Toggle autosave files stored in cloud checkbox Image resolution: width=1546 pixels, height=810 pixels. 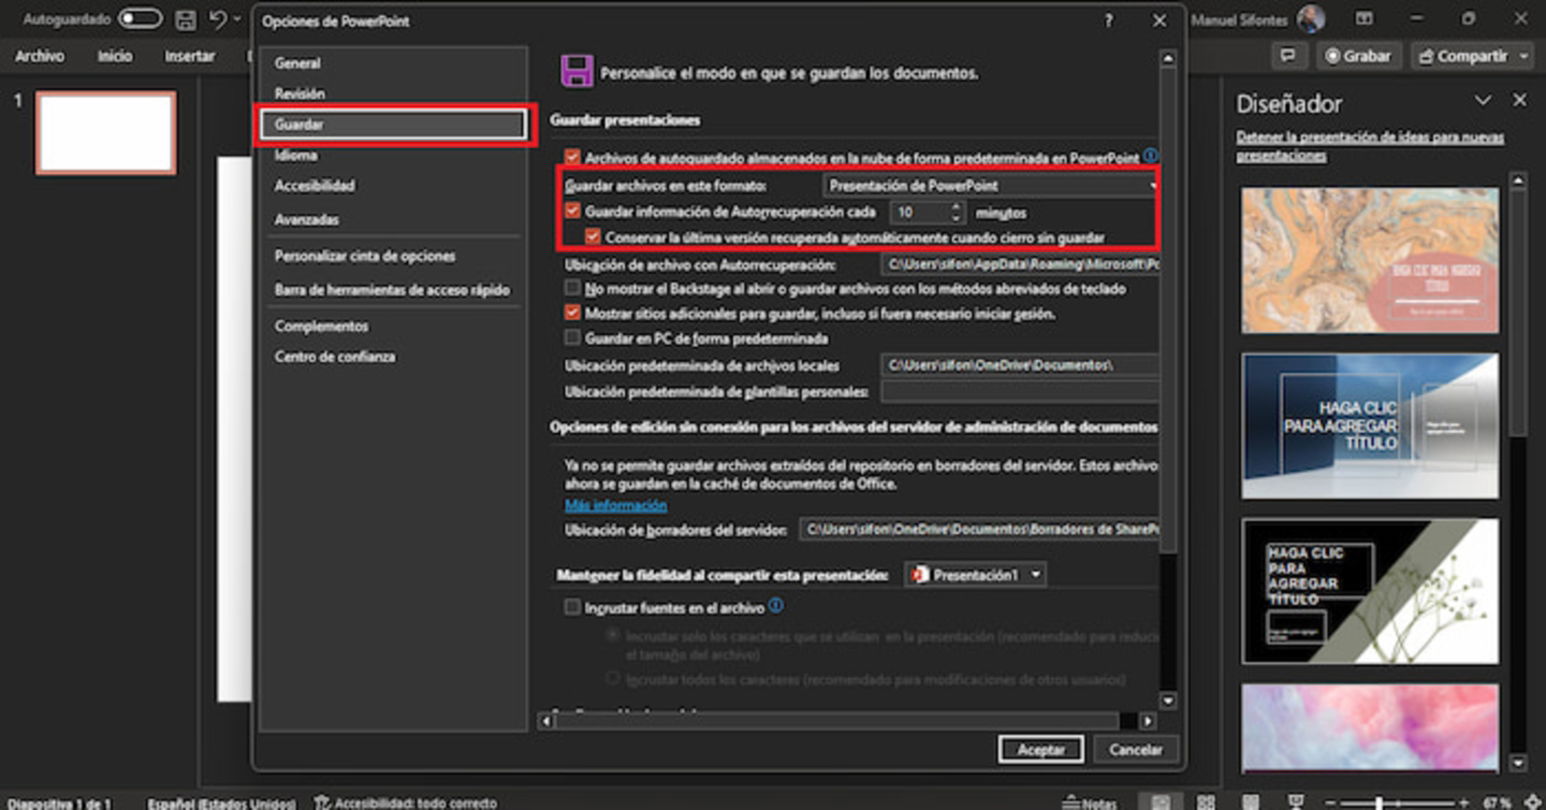point(572,157)
